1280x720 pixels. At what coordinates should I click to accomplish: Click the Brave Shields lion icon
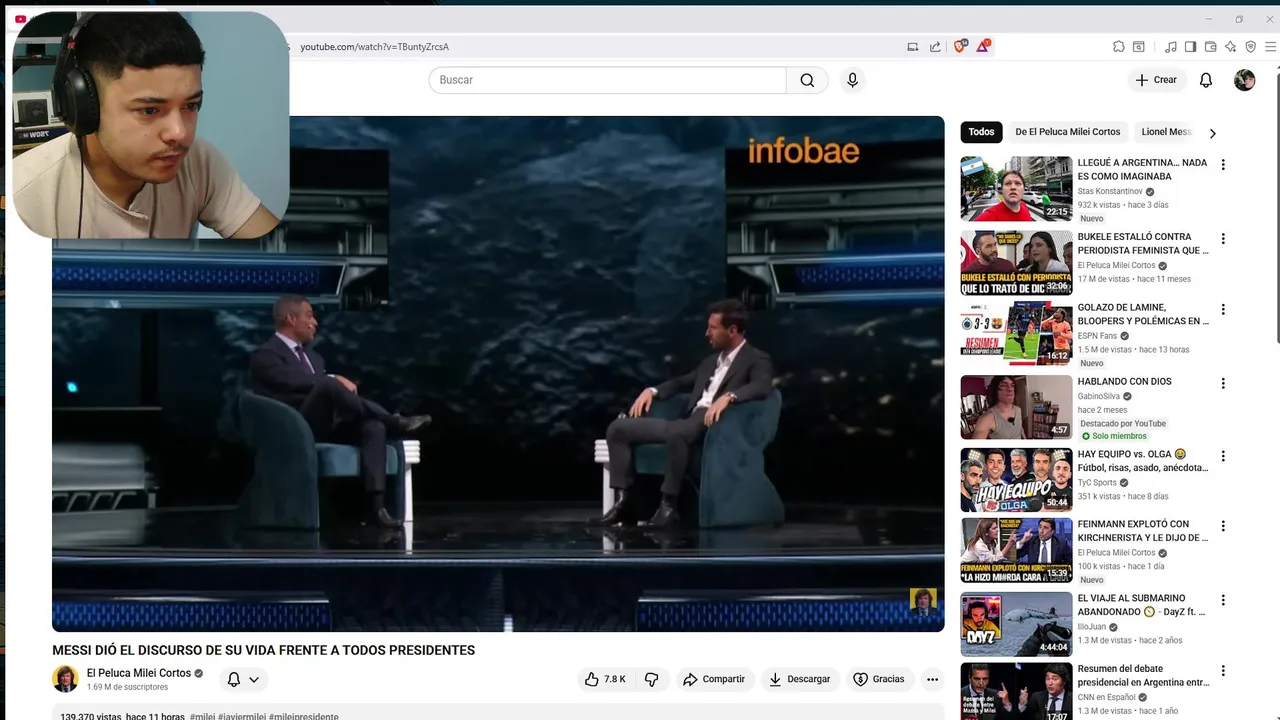[x=961, y=46]
